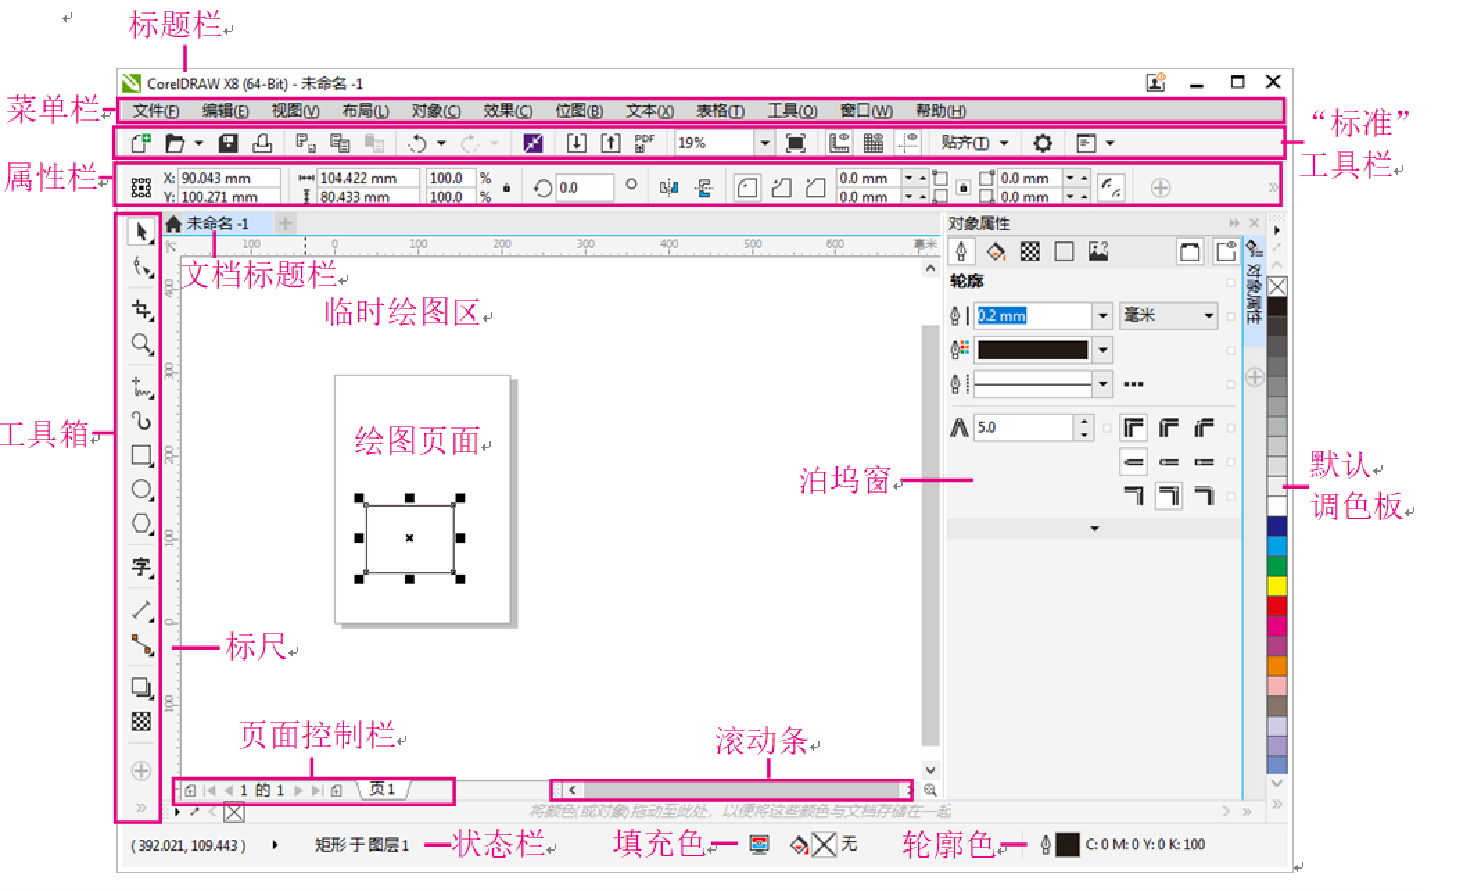1457x891 pixels.
Task: Open the outline width 0.2 mm dropdown
Action: 1102,316
